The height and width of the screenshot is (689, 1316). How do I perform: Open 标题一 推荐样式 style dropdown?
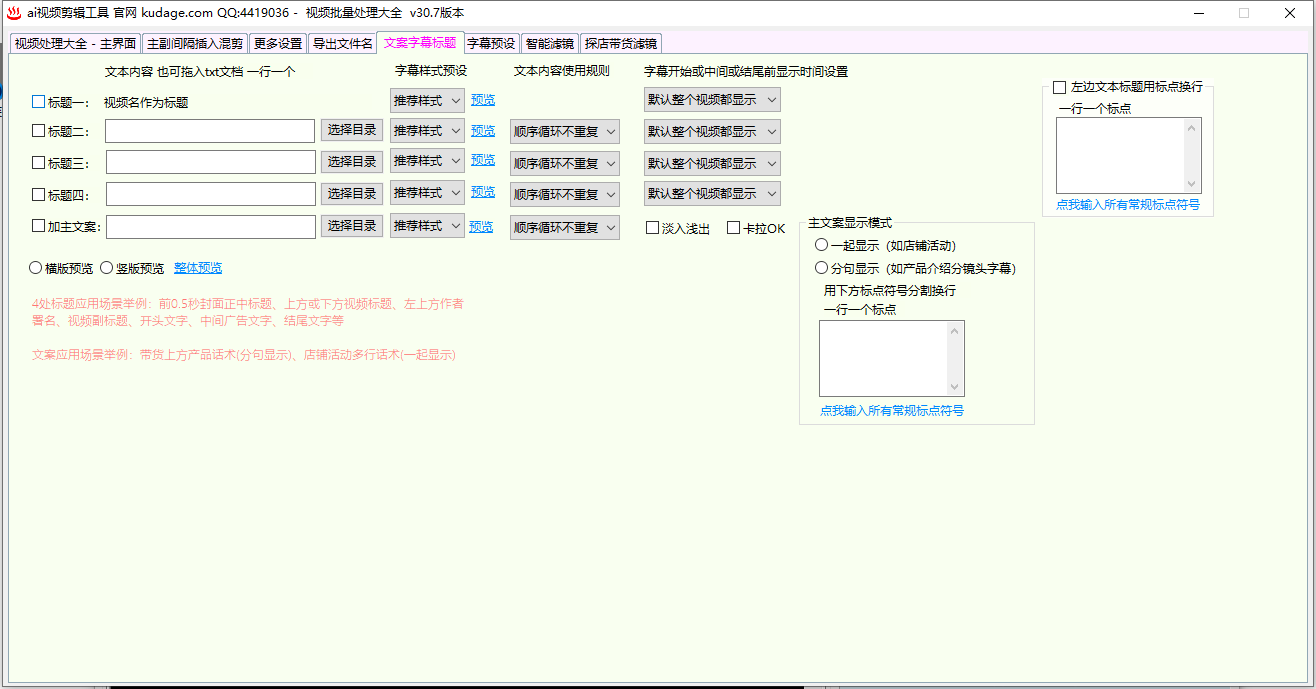pyautogui.click(x=427, y=100)
